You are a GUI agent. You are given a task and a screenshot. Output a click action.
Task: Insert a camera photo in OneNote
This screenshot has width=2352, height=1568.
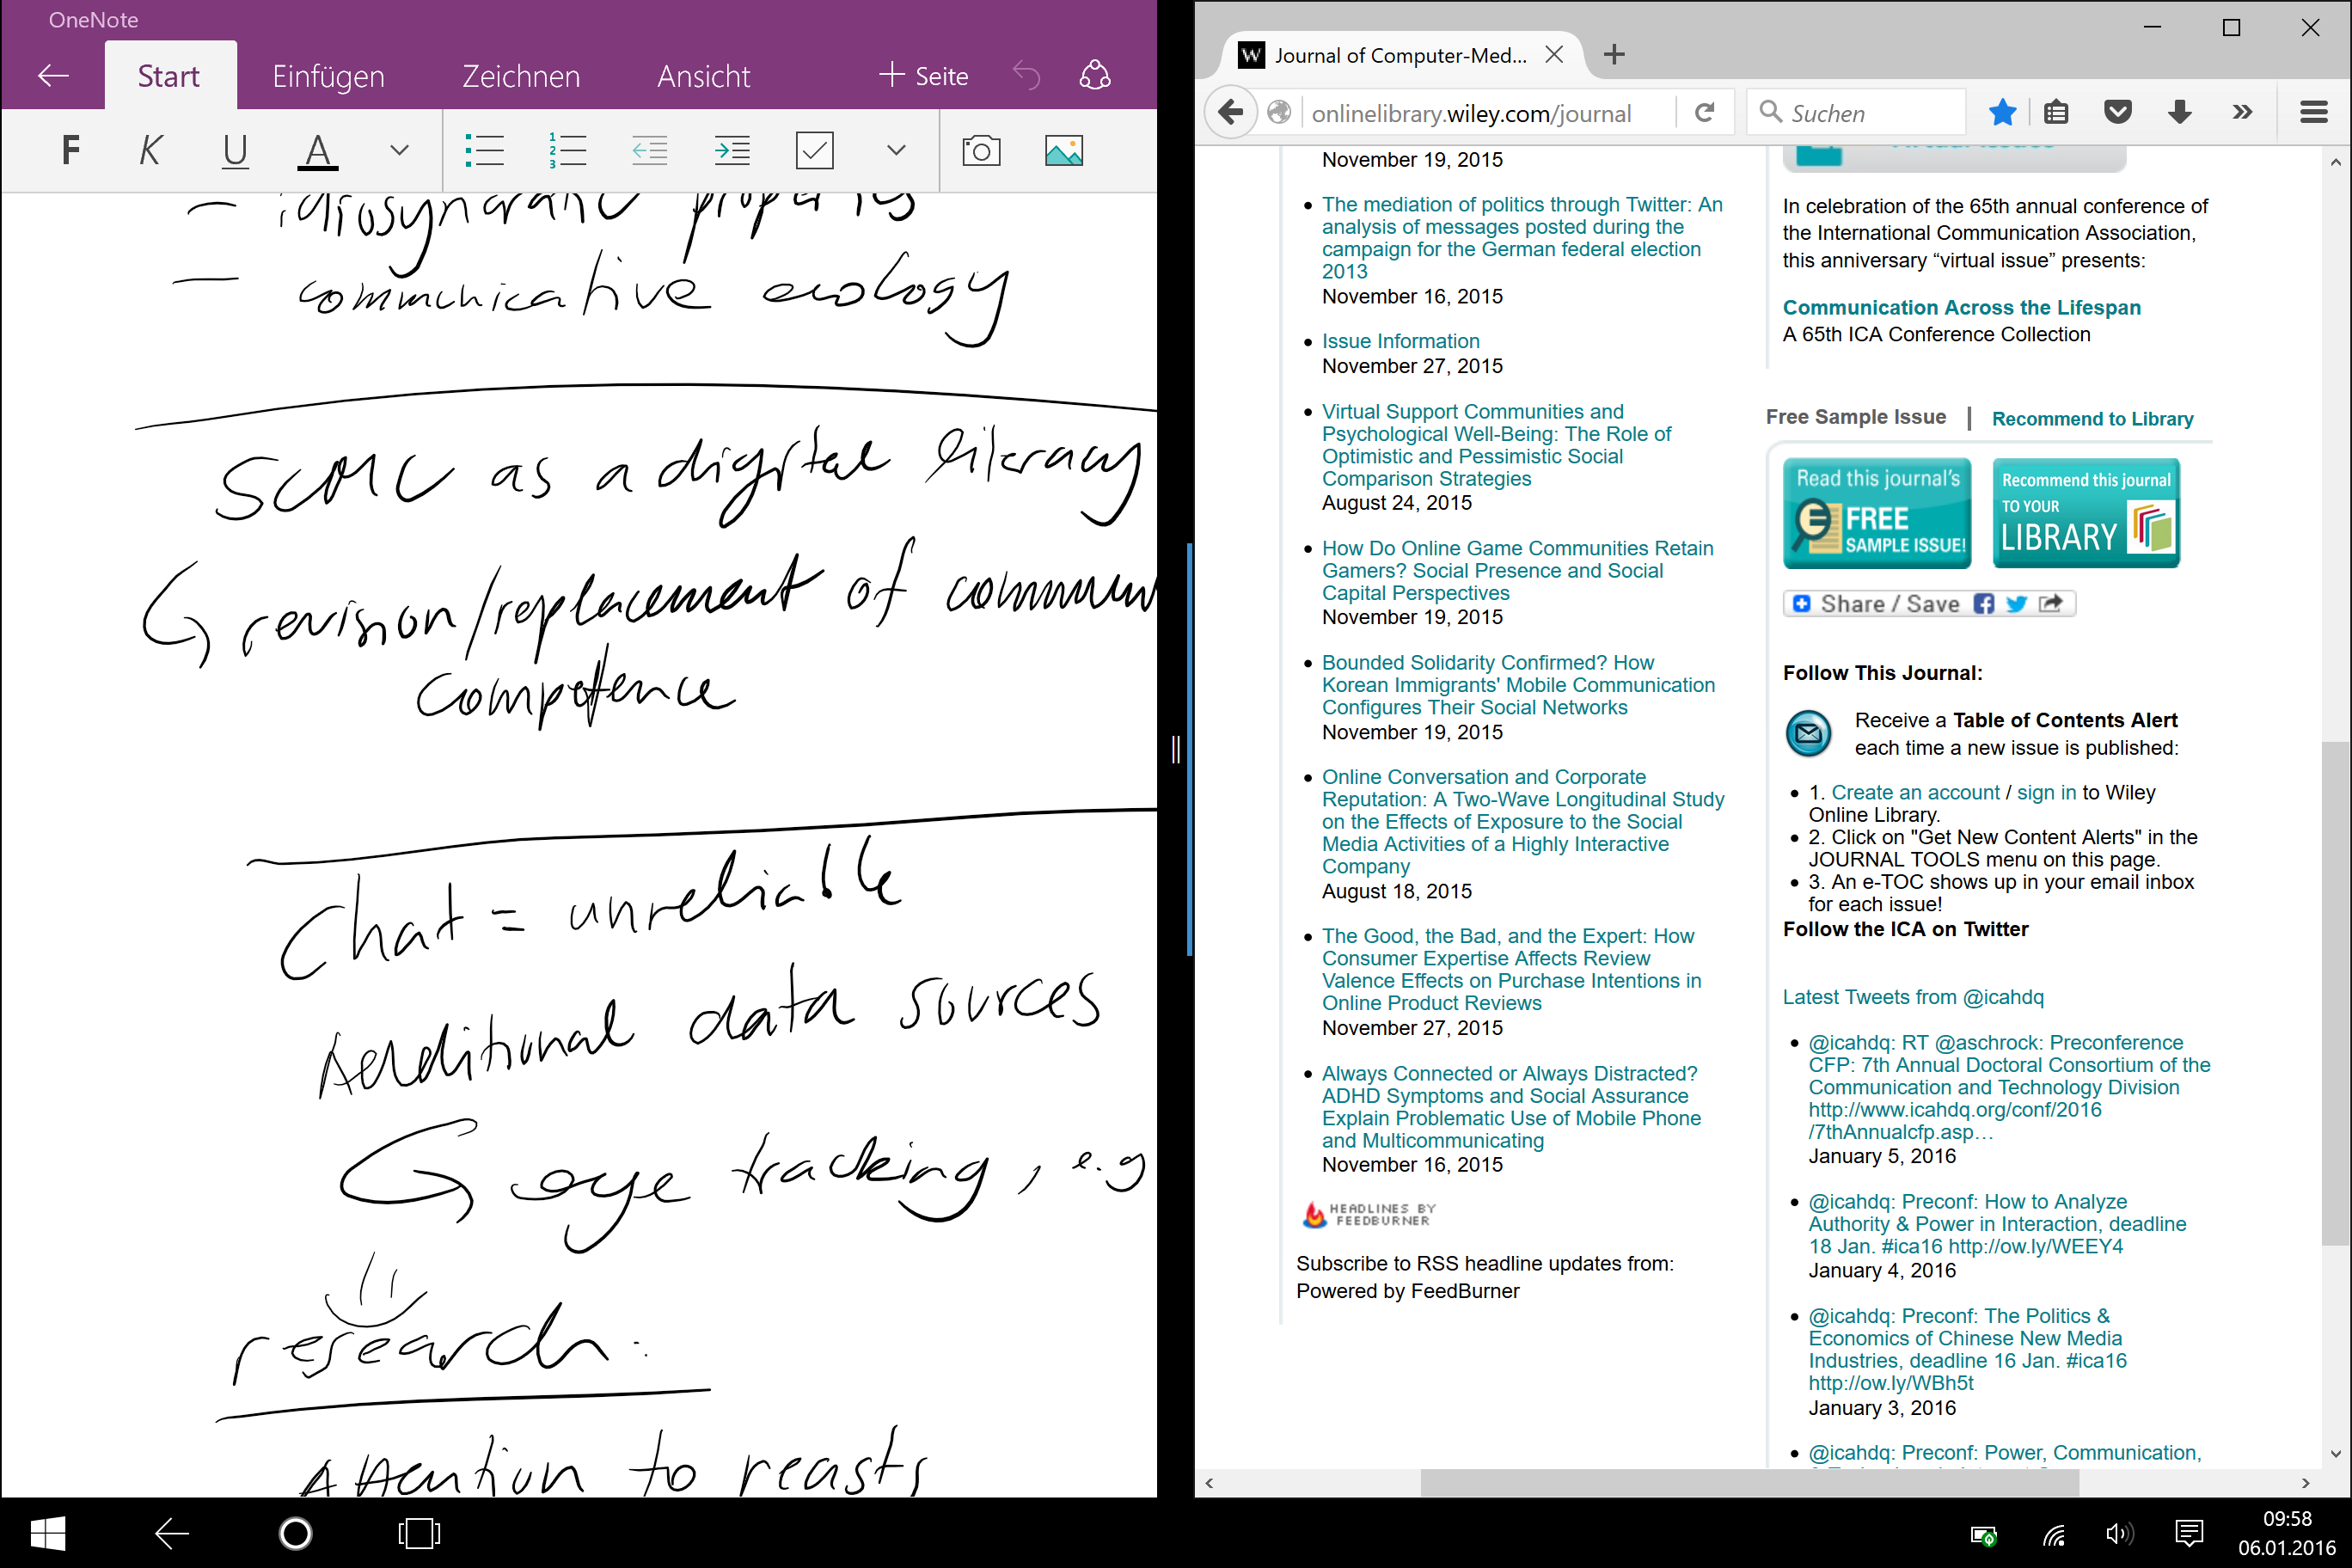pyautogui.click(x=980, y=151)
